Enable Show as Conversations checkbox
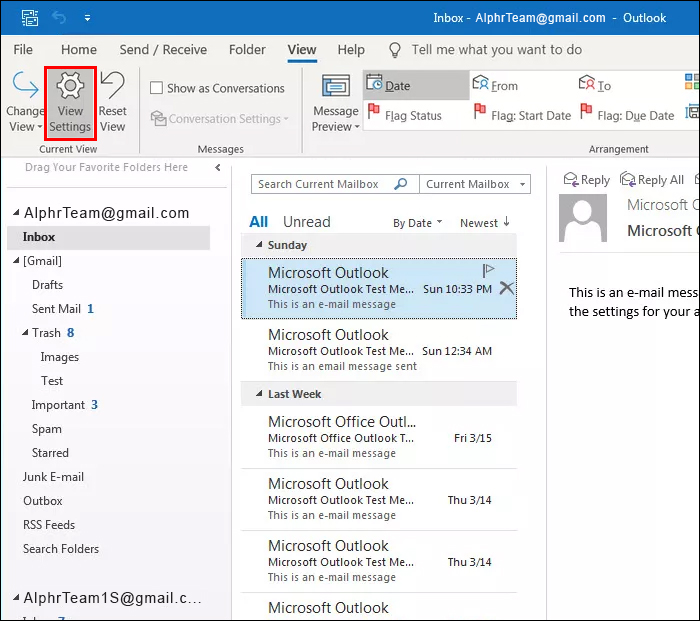This screenshot has height=621, width=700. [x=156, y=88]
